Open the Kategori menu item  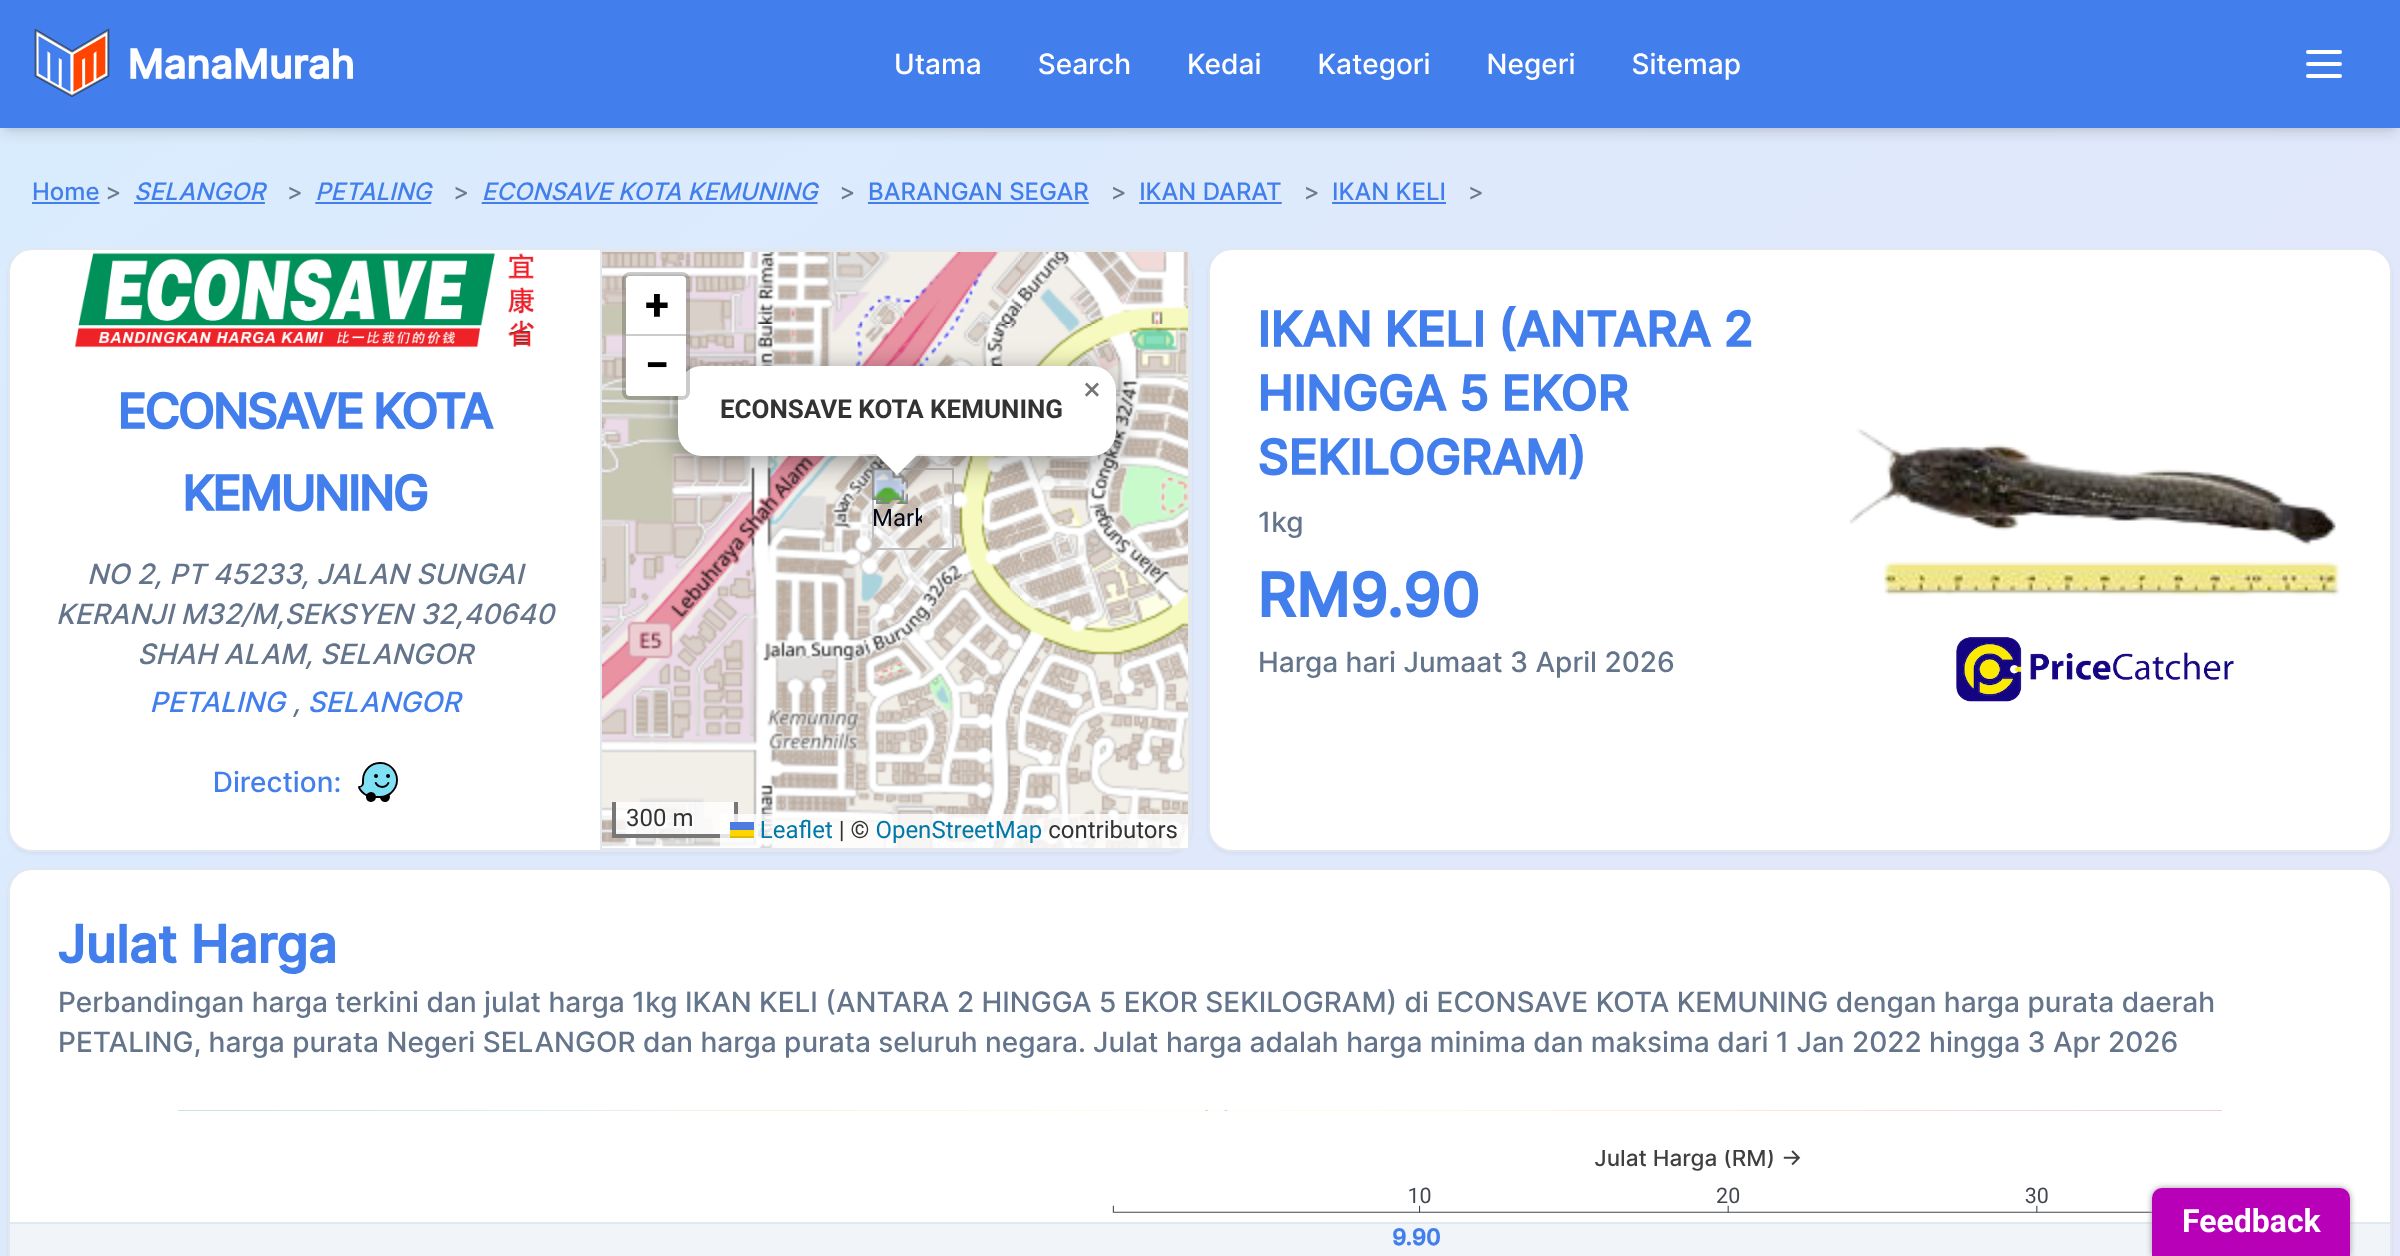1373,64
